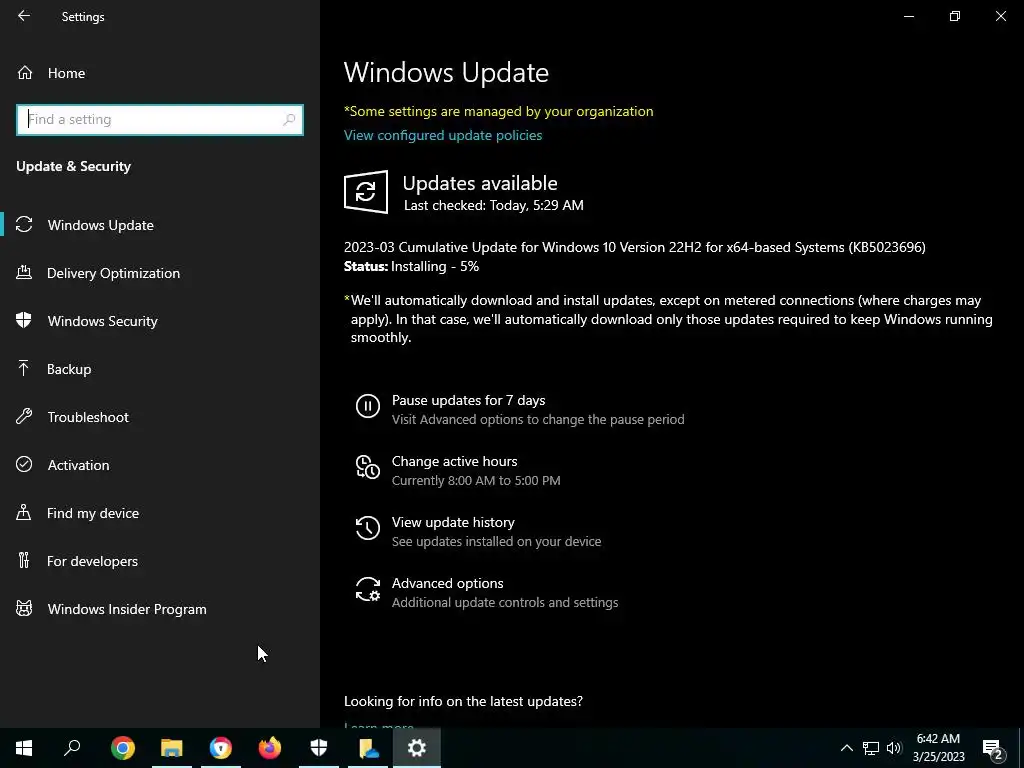This screenshot has height=768, width=1024.
Task: Click the Advanced options gear-sync icon
Action: click(368, 589)
